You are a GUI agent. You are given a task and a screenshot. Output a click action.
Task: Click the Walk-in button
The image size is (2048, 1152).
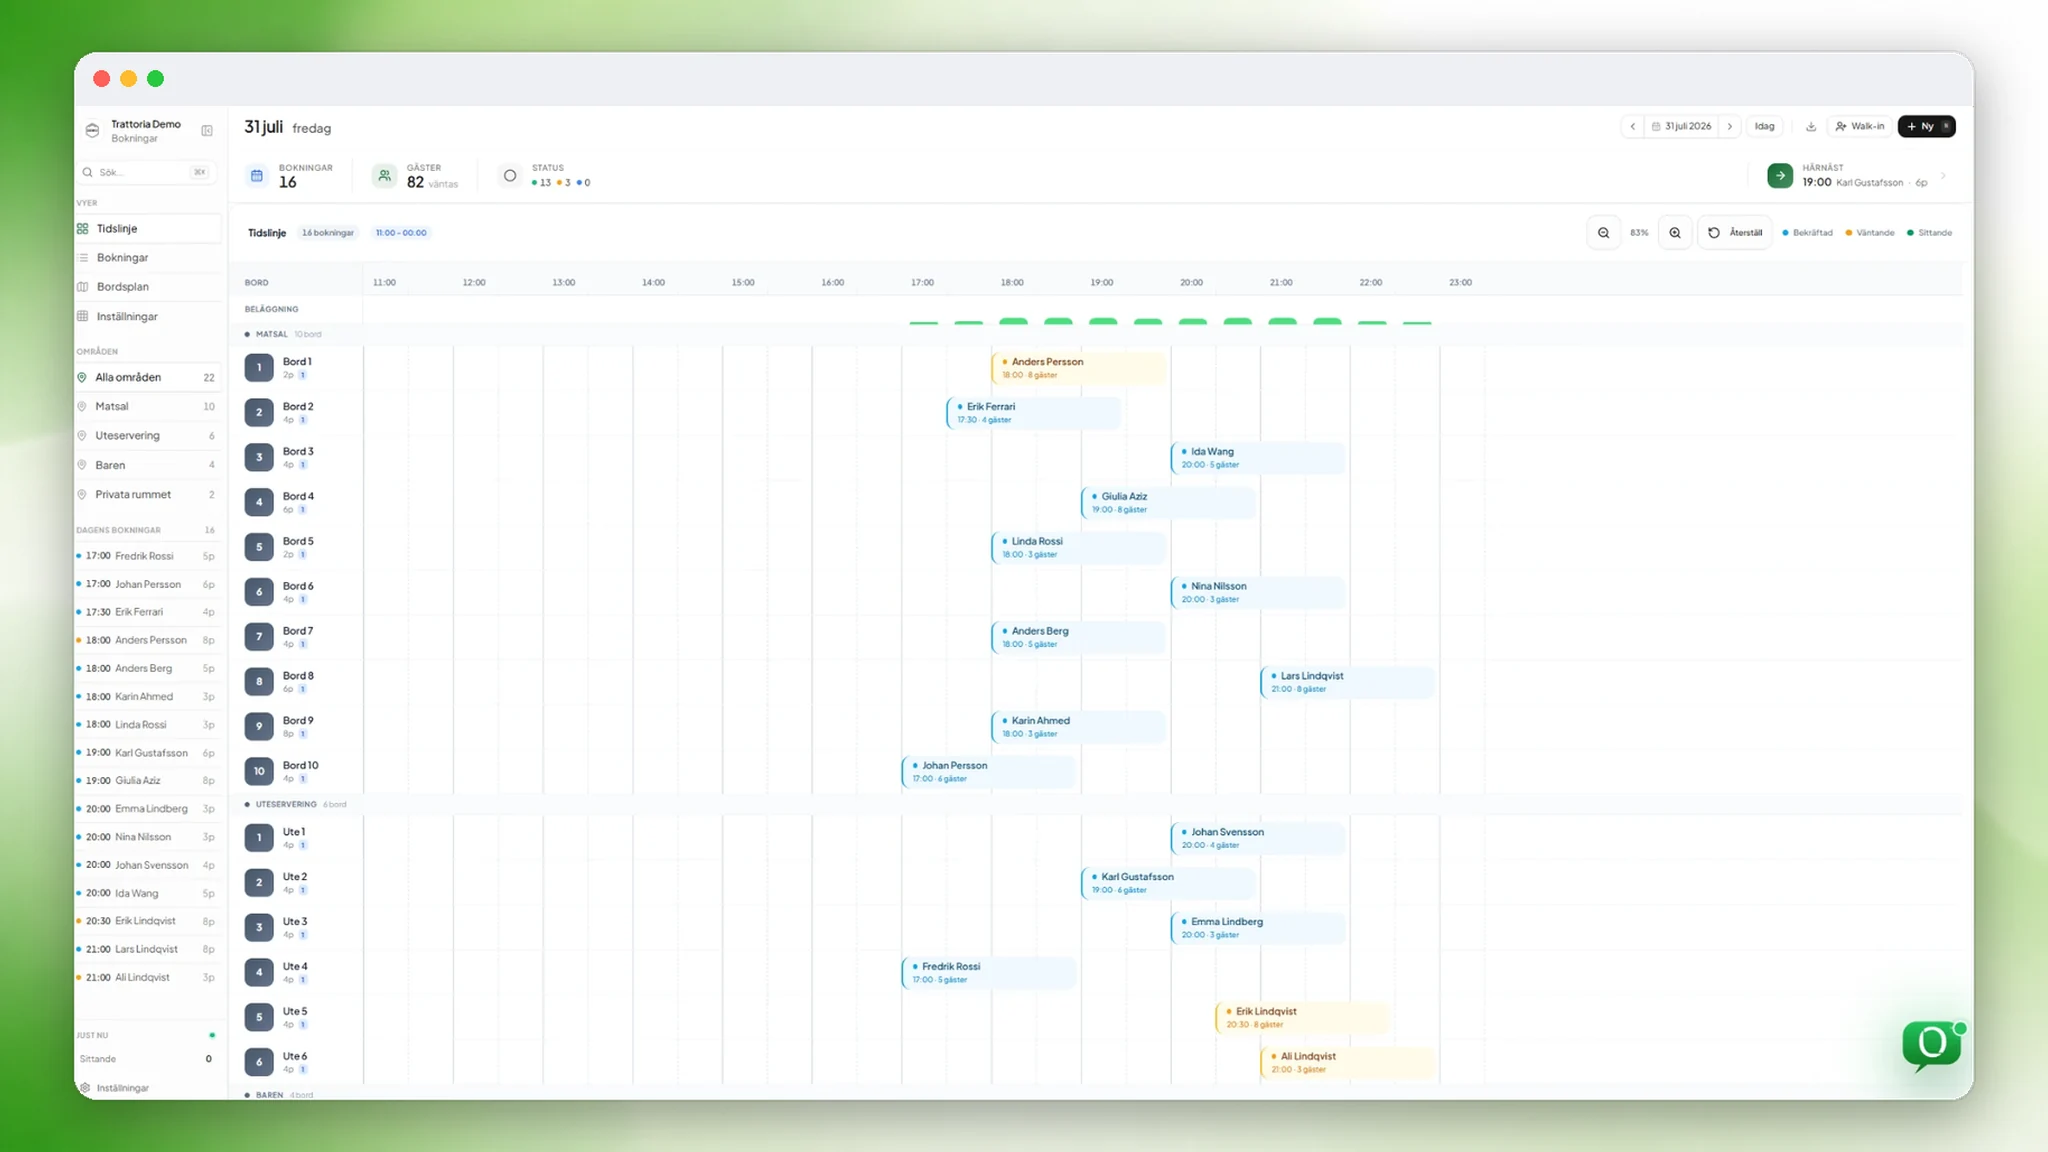point(1860,127)
